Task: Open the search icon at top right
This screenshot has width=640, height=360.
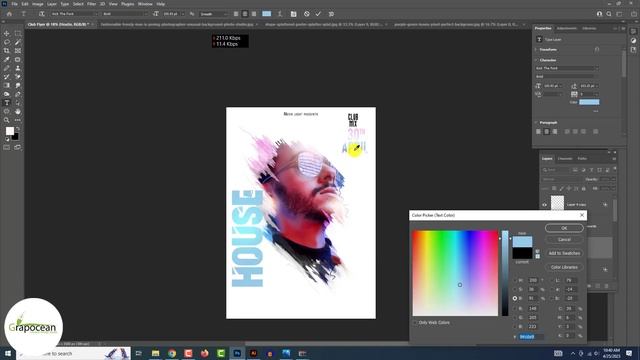Action: pos(609,14)
